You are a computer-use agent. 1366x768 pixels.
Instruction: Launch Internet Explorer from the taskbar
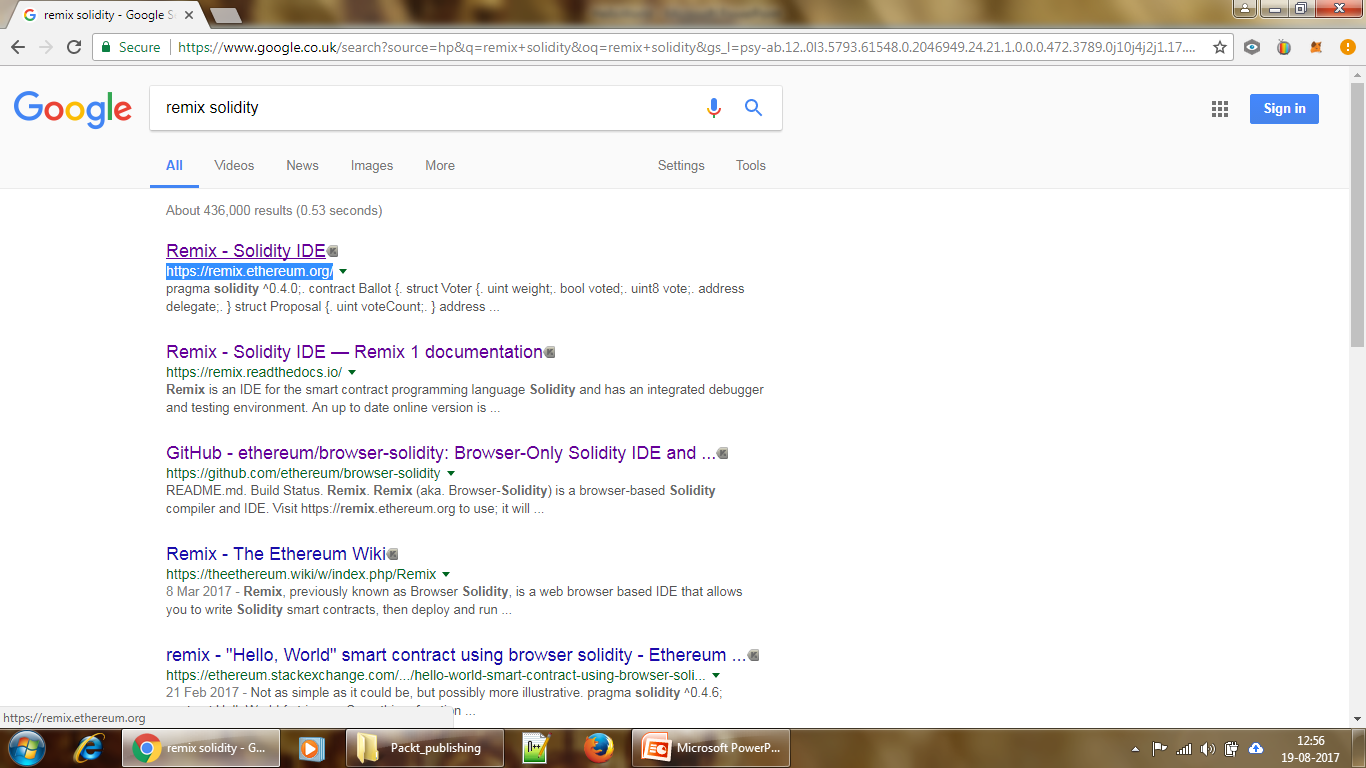[x=90, y=747]
